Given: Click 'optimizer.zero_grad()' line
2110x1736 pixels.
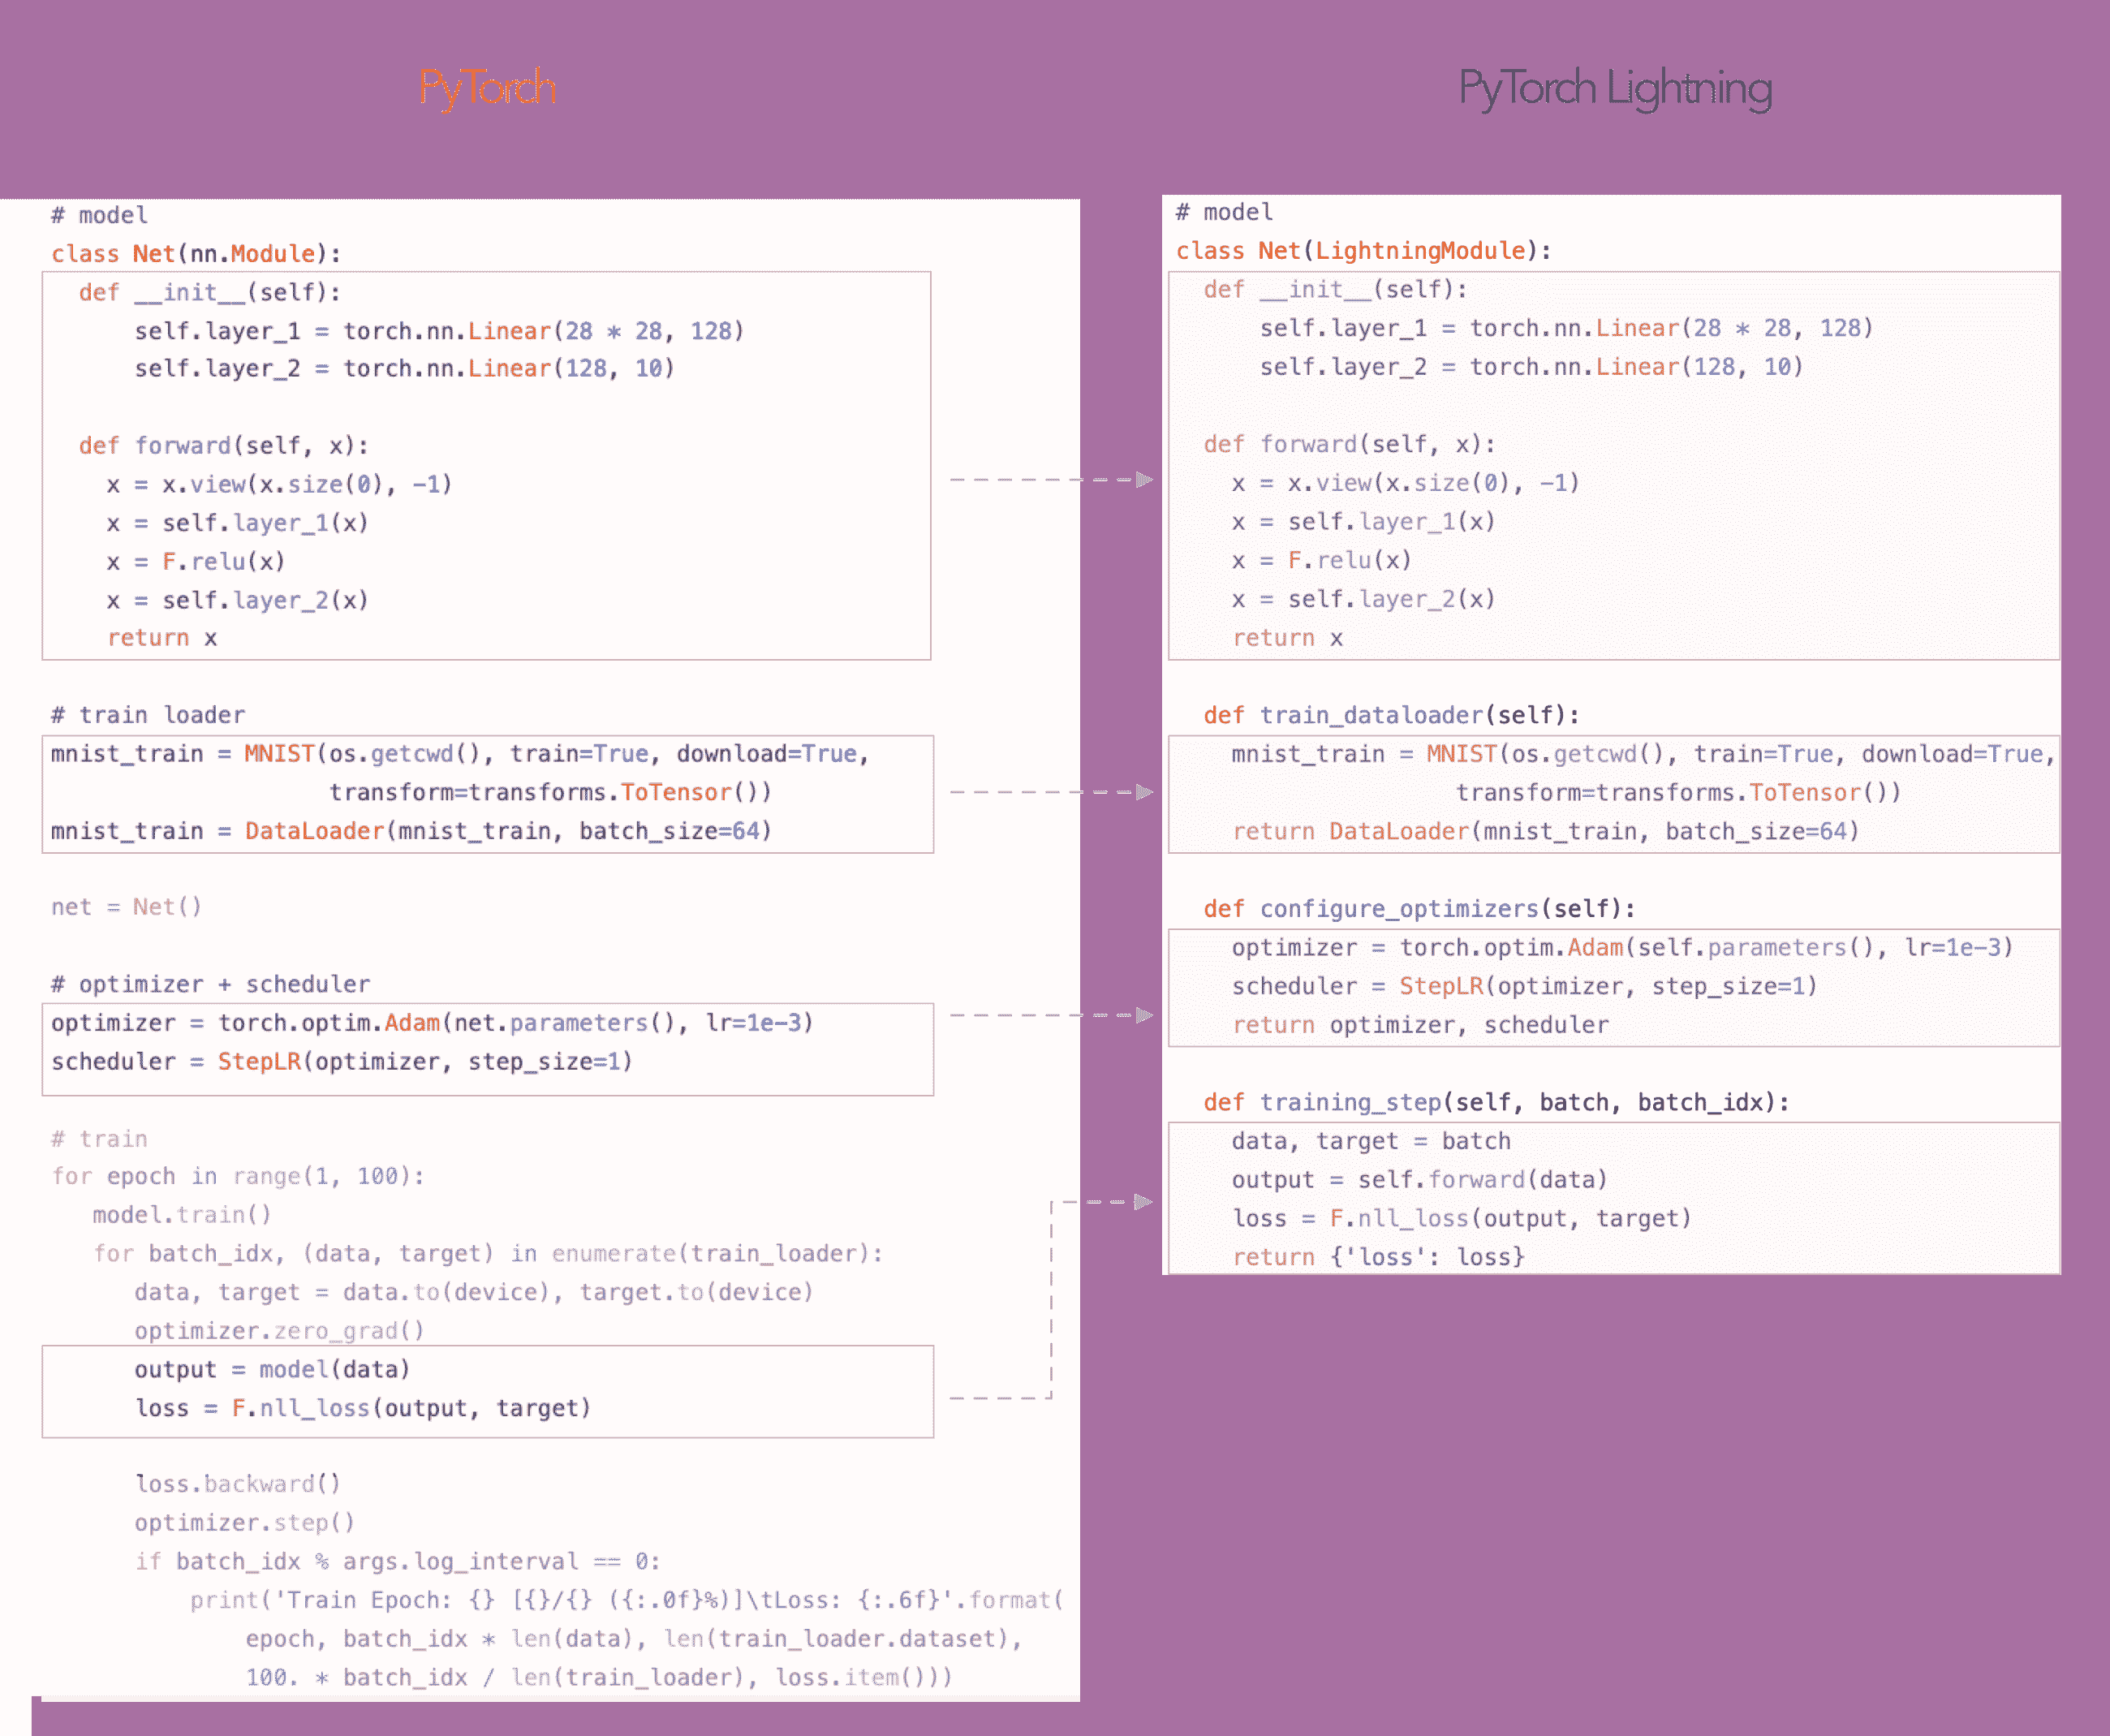Looking at the screenshot, I should pyautogui.click(x=279, y=1331).
